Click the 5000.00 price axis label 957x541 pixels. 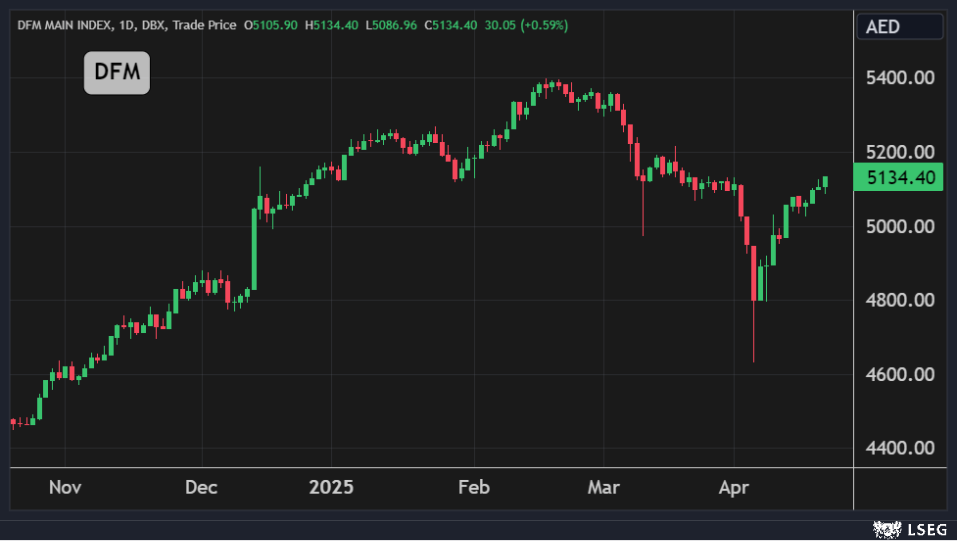[900, 226]
